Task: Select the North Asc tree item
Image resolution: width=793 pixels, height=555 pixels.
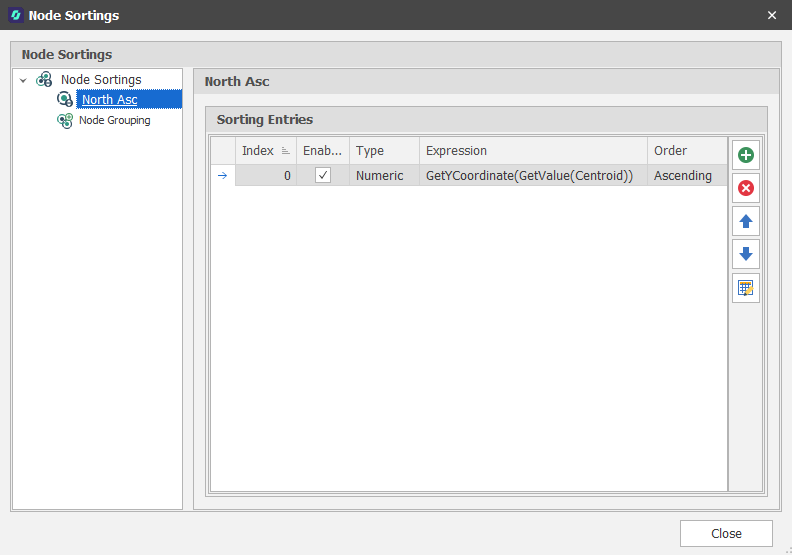Action: pos(110,99)
